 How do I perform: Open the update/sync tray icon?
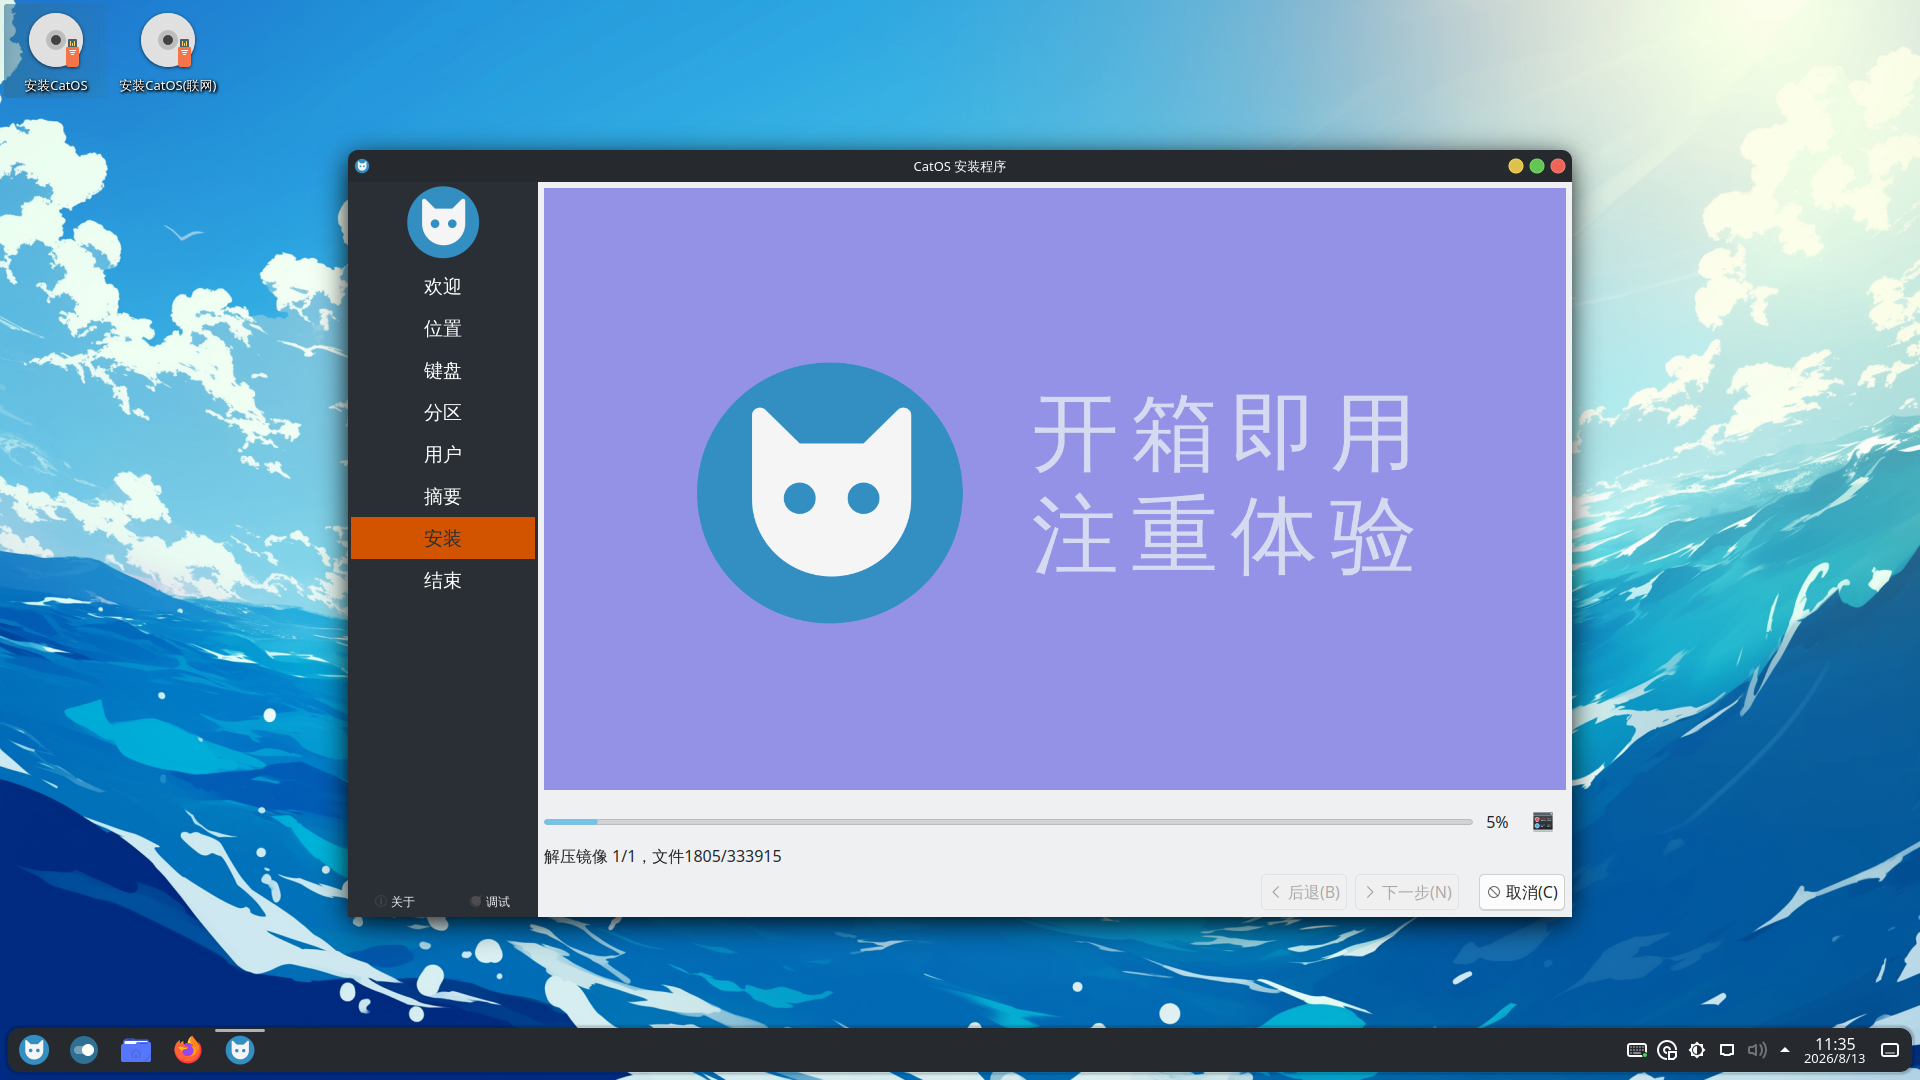[x=1667, y=1050]
